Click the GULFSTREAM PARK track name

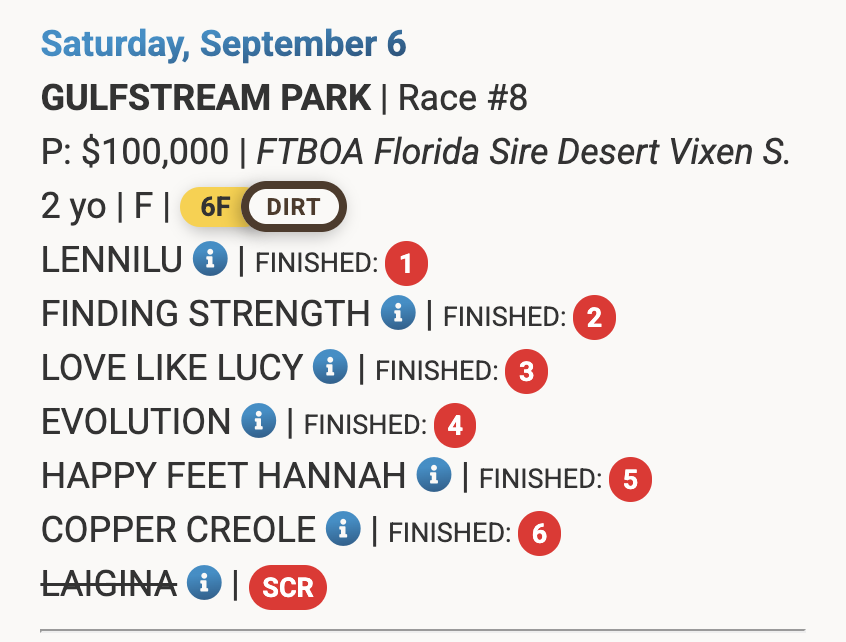click(x=206, y=98)
